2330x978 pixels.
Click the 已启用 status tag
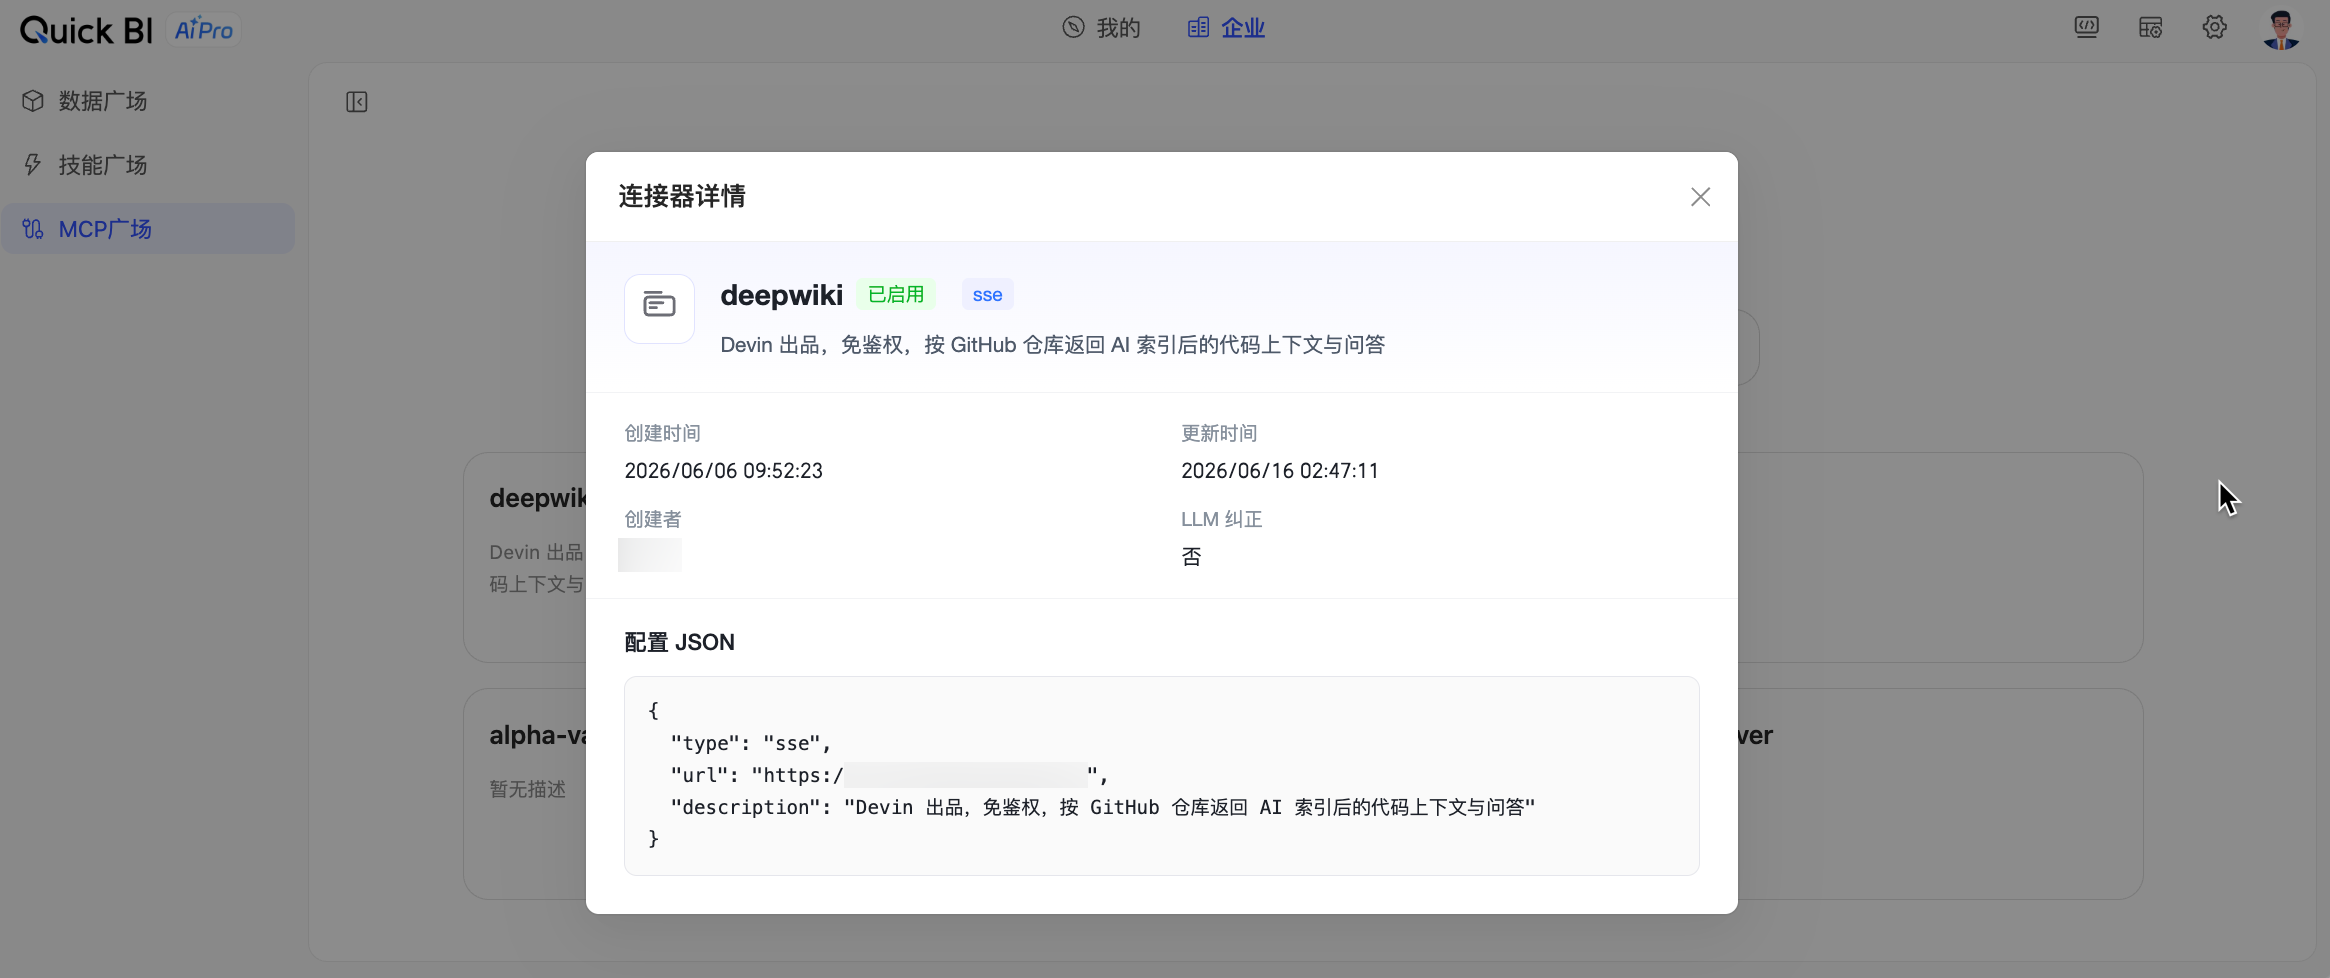896,294
